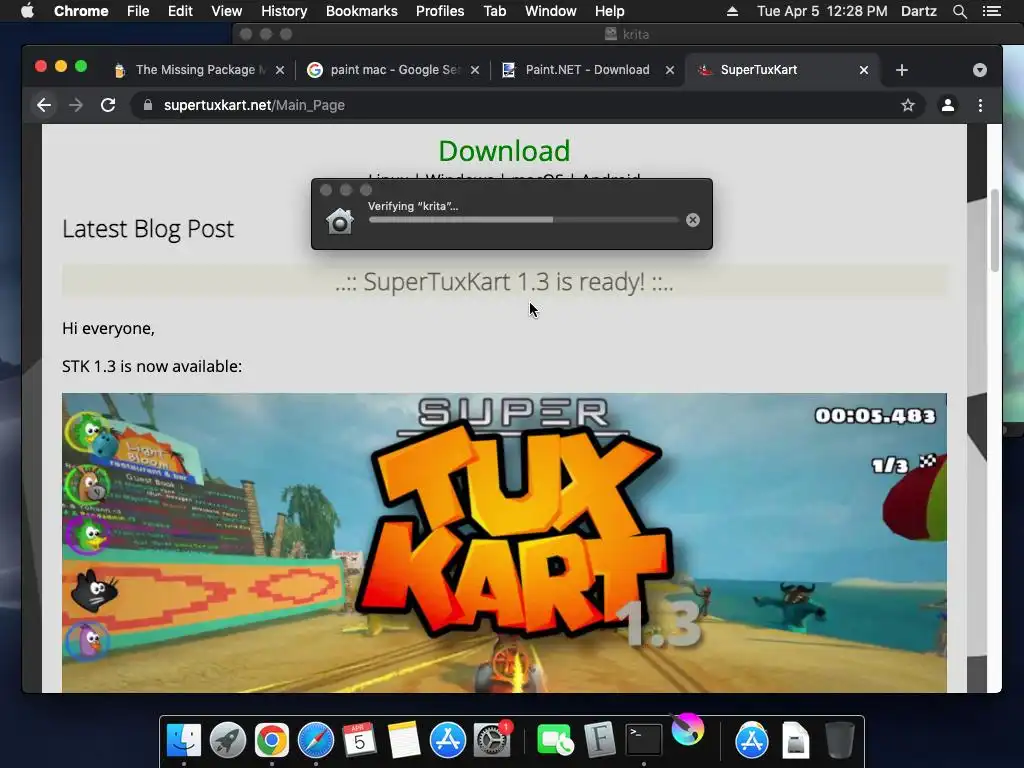Close the Paint.NET Download tab
1024x768 pixels.
(669, 70)
